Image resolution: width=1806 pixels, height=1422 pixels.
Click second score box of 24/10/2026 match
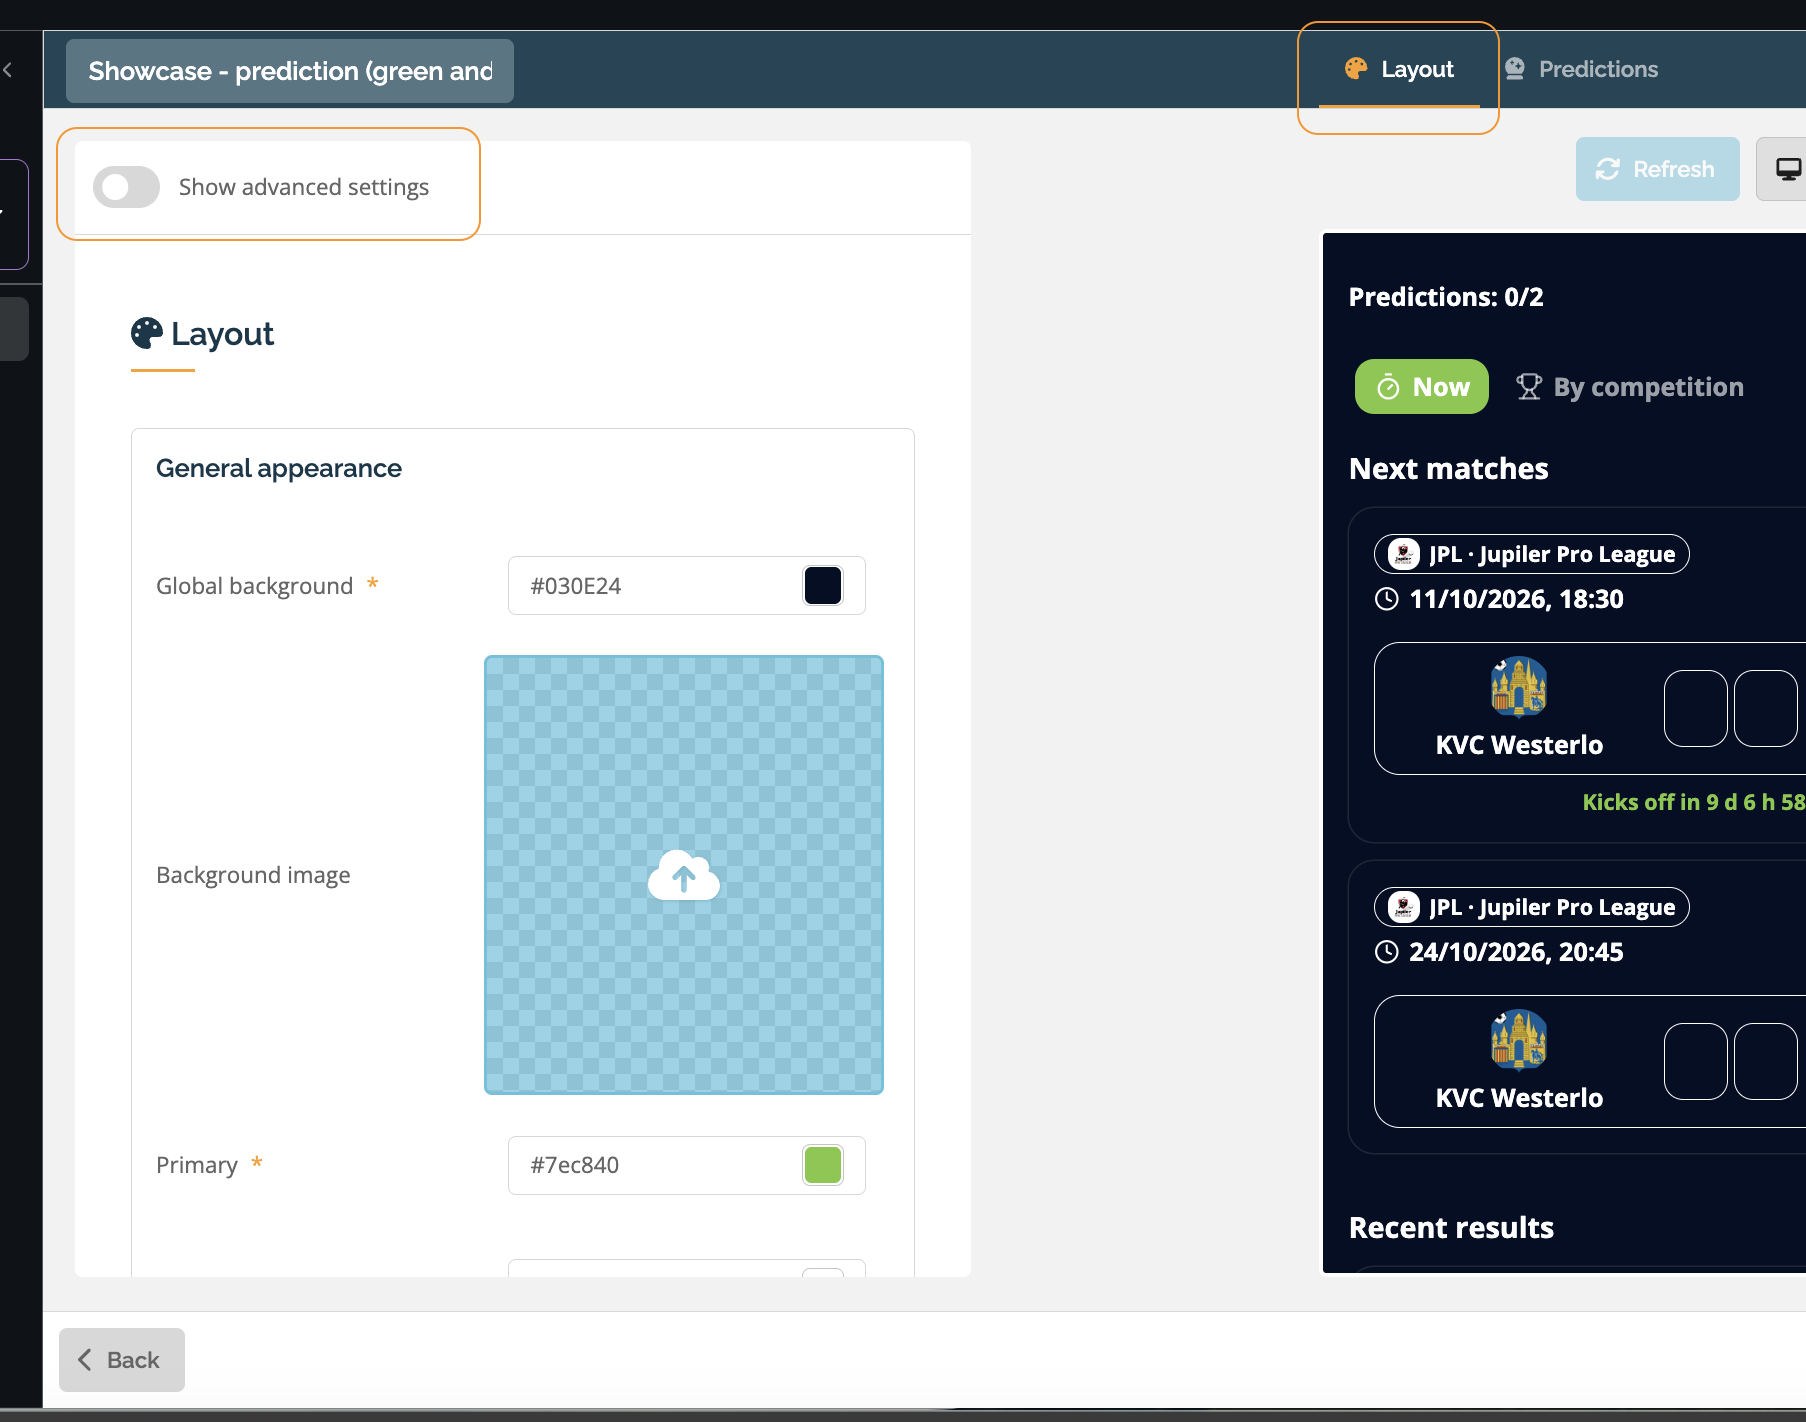coord(1766,1061)
